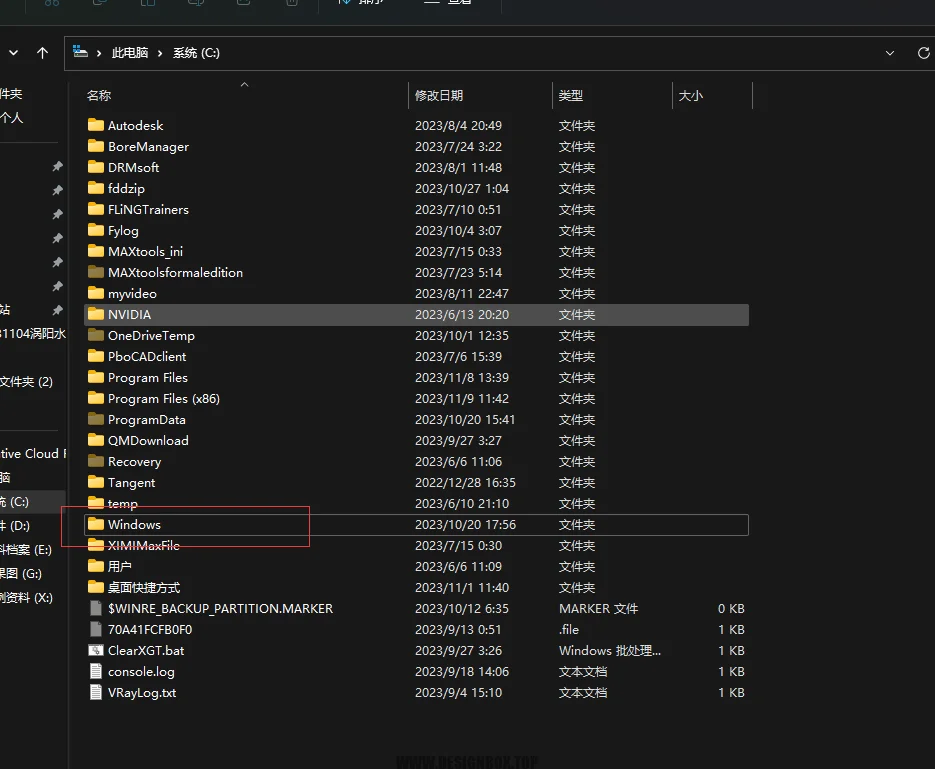
Task: Select the Program Files (x86) folder
Action: [163, 398]
